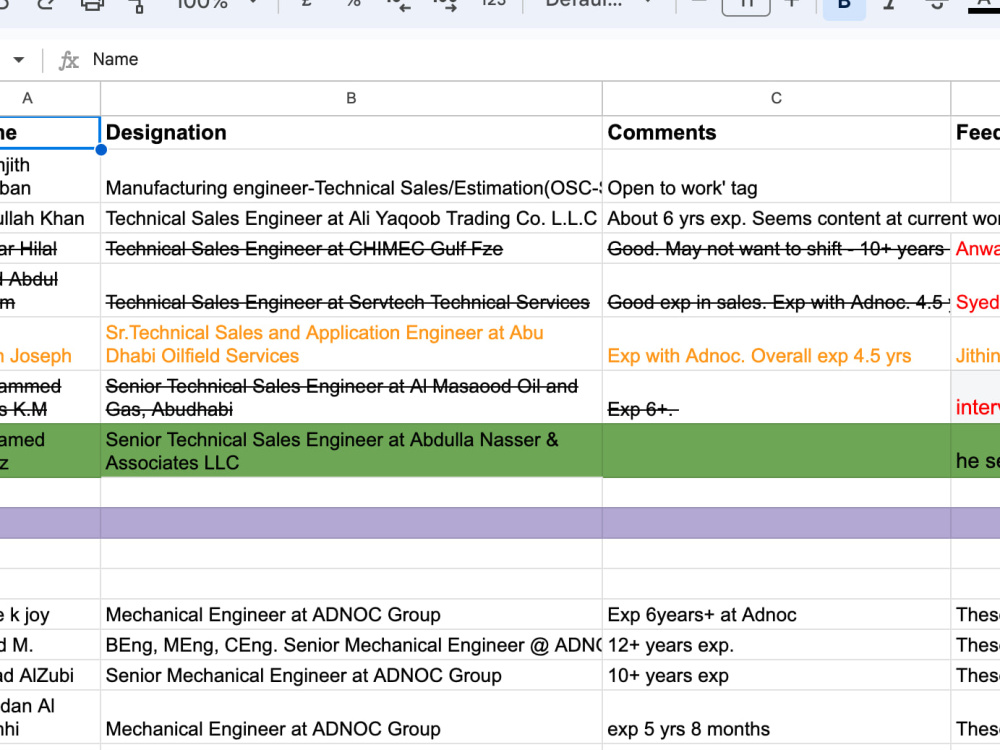This screenshot has height=750, width=1000.
Task: Select "Mechanical Engineer at ADNOC Group" in the "exp 5 yrs 8 months" row
Action: click(x=351, y=717)
